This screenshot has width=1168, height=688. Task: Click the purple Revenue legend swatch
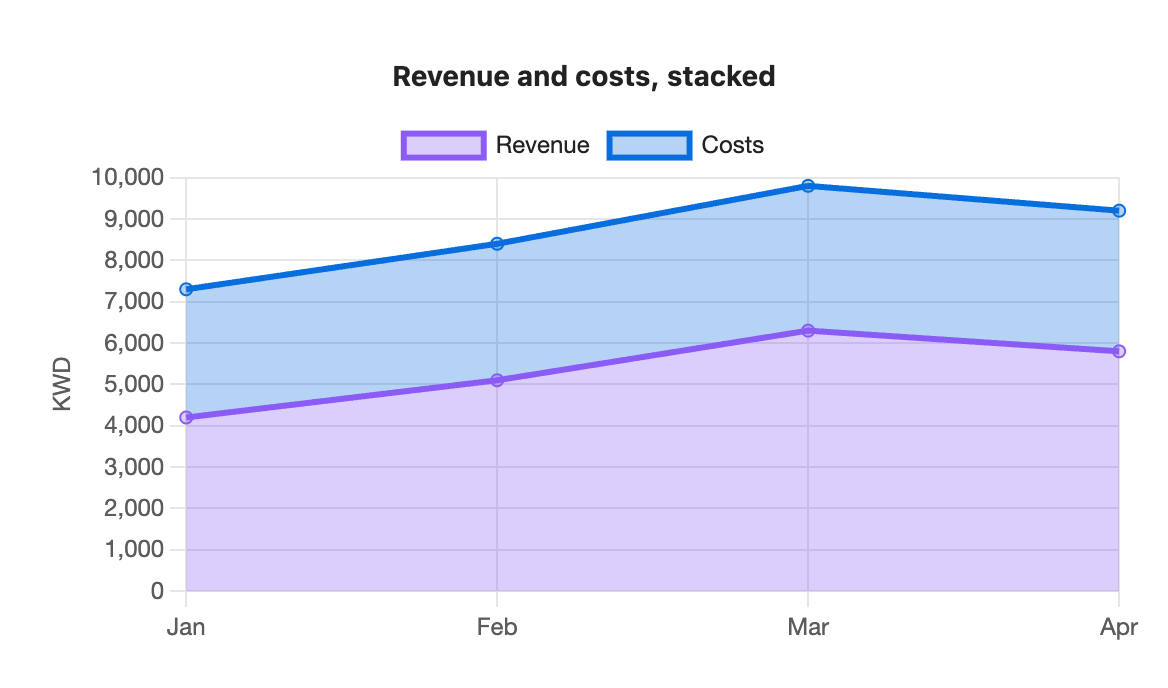coord(443,145)
